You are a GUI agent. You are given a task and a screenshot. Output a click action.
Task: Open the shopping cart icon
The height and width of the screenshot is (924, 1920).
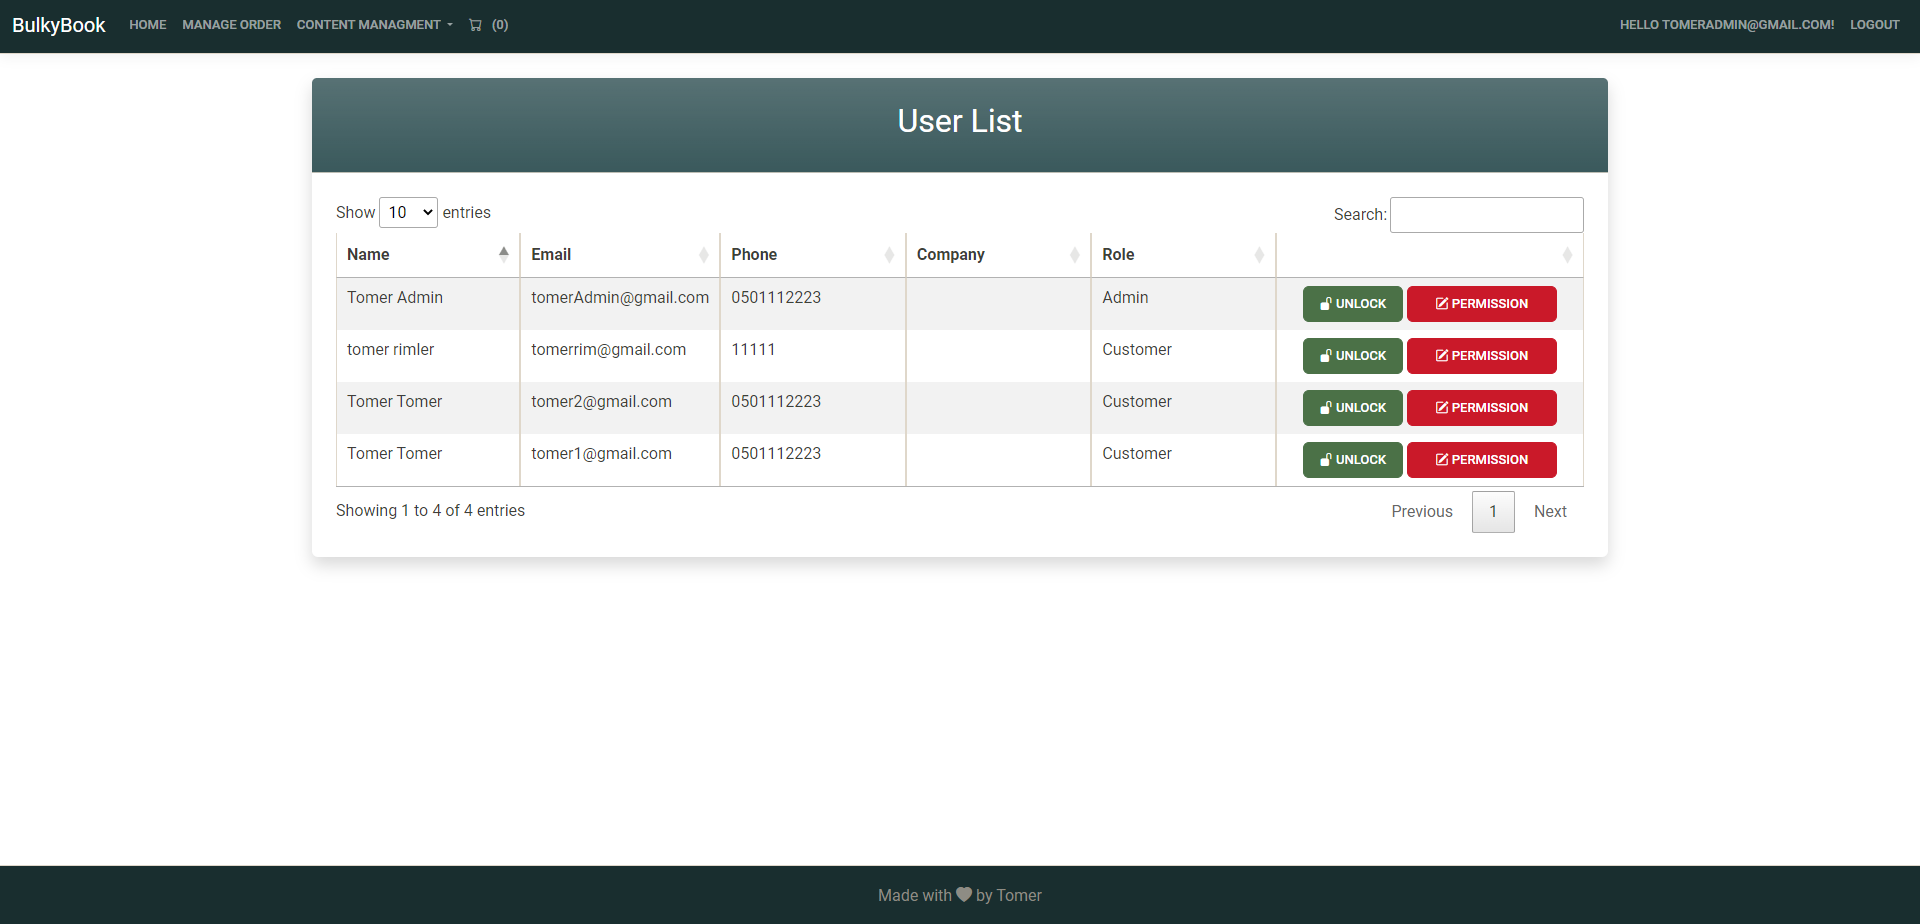point(476,25)
